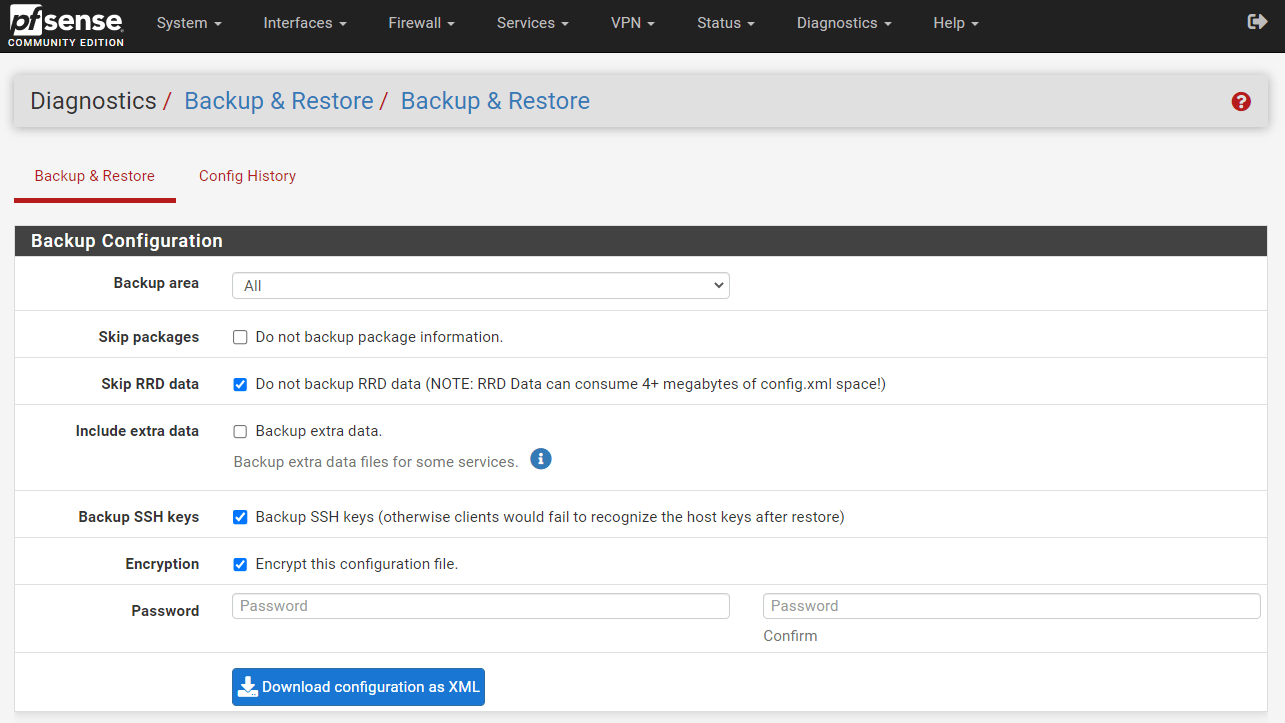Open the Interfaces menu
The height and width of the screenshot is (723, 1285).
coord(305,23)
